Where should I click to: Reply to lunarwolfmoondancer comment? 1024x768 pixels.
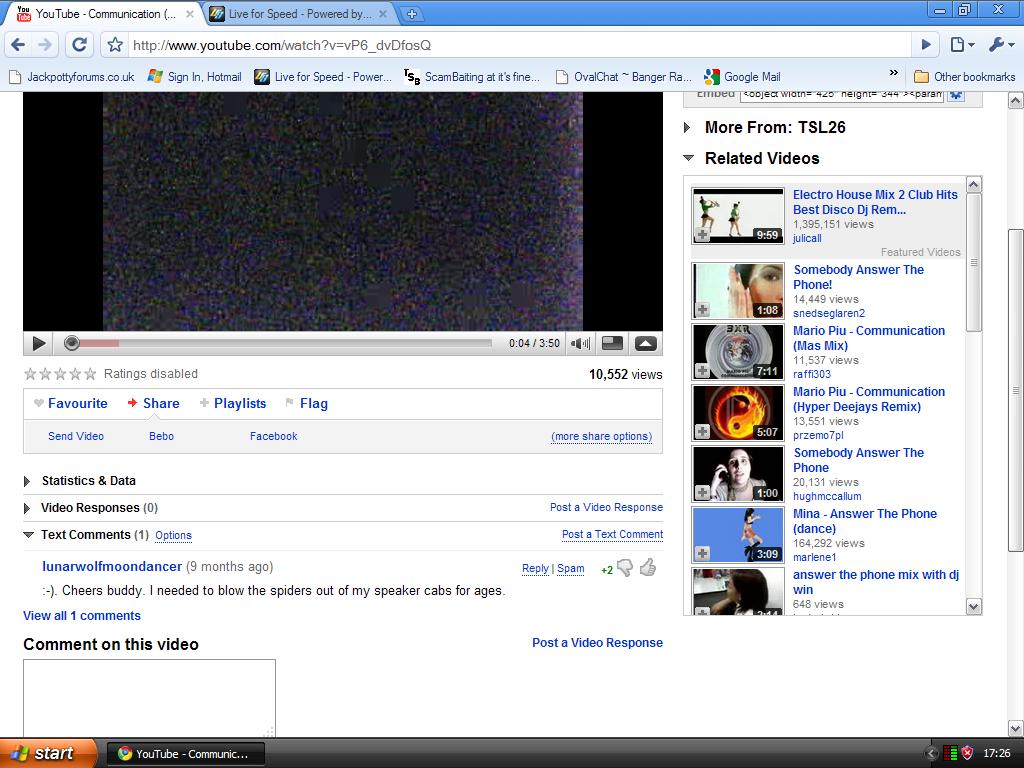tap(536, 569)
